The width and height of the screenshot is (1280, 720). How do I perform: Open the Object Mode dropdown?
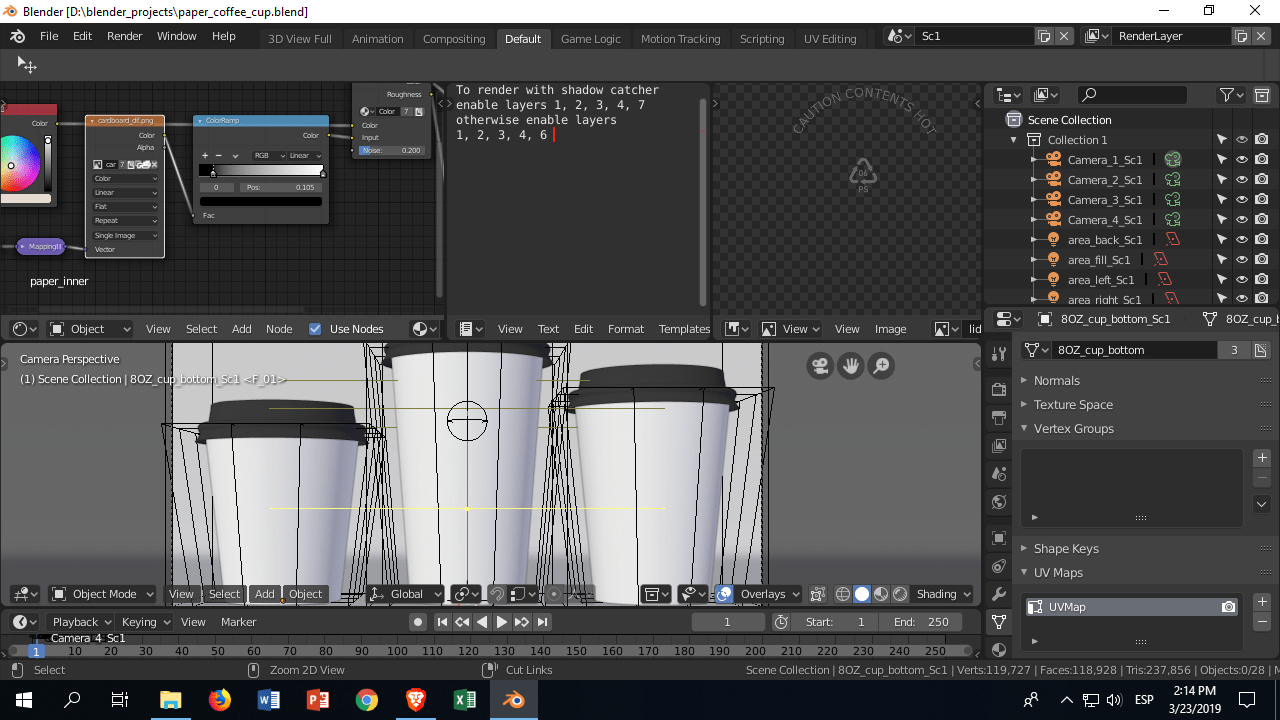point(101,593)
